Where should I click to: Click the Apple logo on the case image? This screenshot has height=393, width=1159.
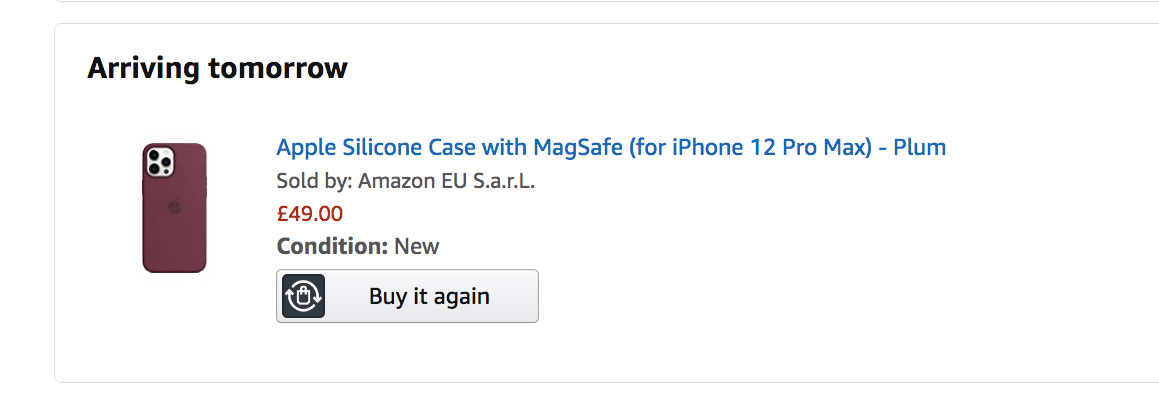[x=174, y=205]
